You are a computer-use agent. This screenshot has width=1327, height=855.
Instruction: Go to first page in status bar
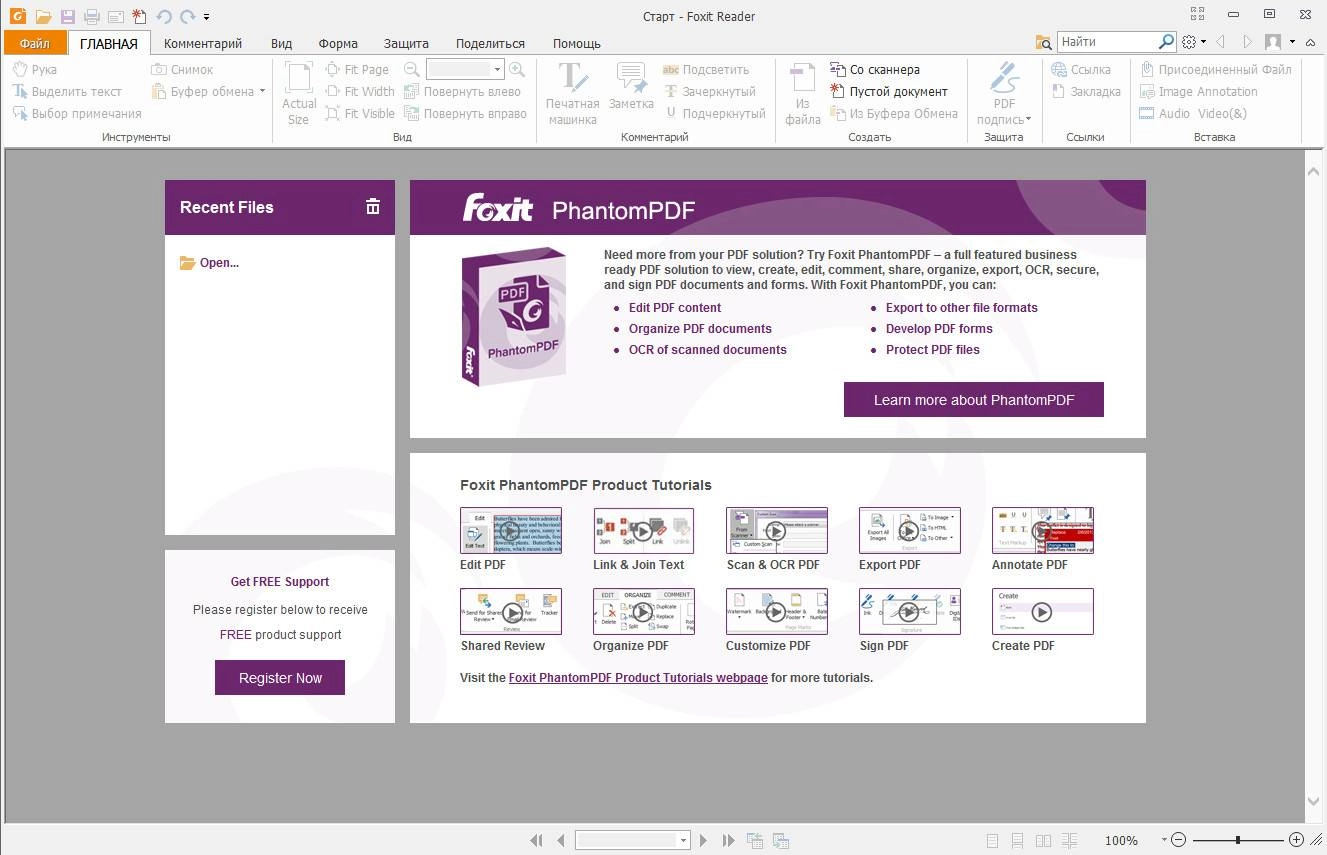536,841
